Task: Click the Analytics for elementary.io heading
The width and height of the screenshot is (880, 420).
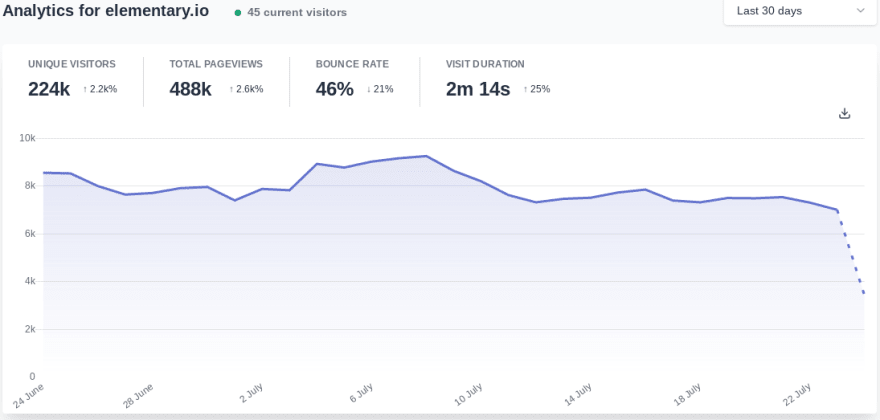Action: (x=106, y=11)
